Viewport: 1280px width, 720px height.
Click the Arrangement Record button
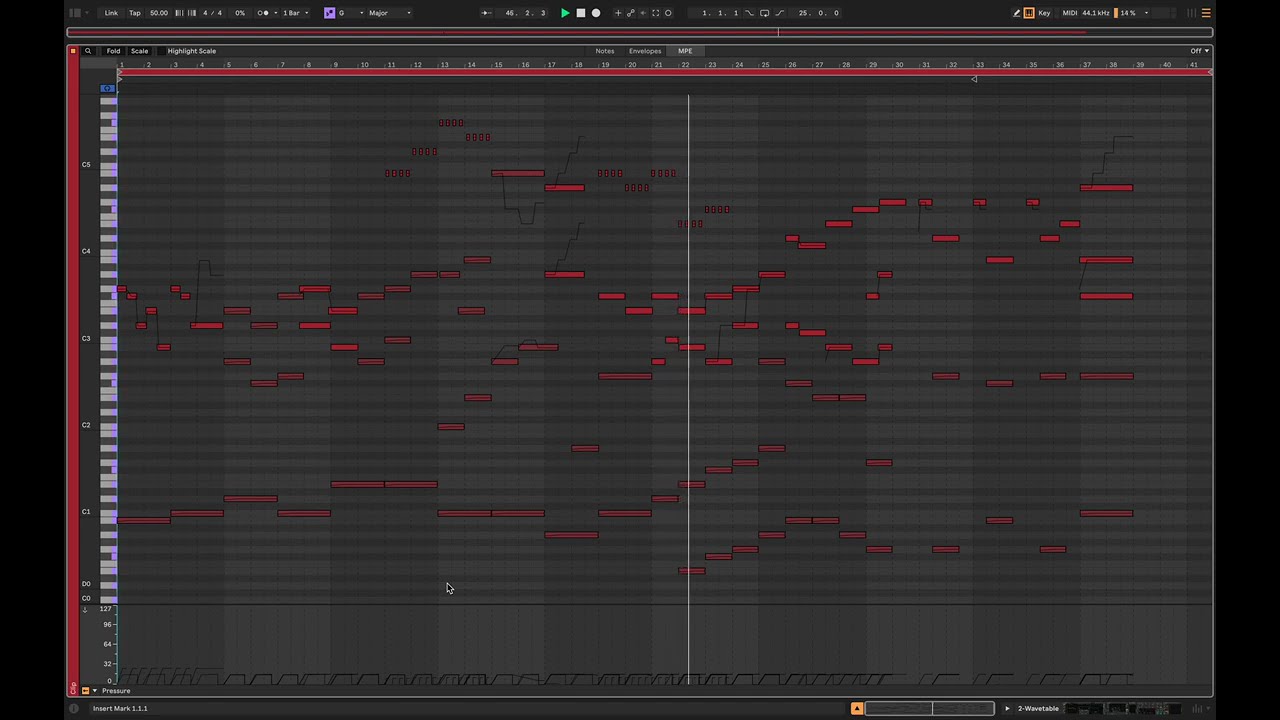[x=596, y=13]
